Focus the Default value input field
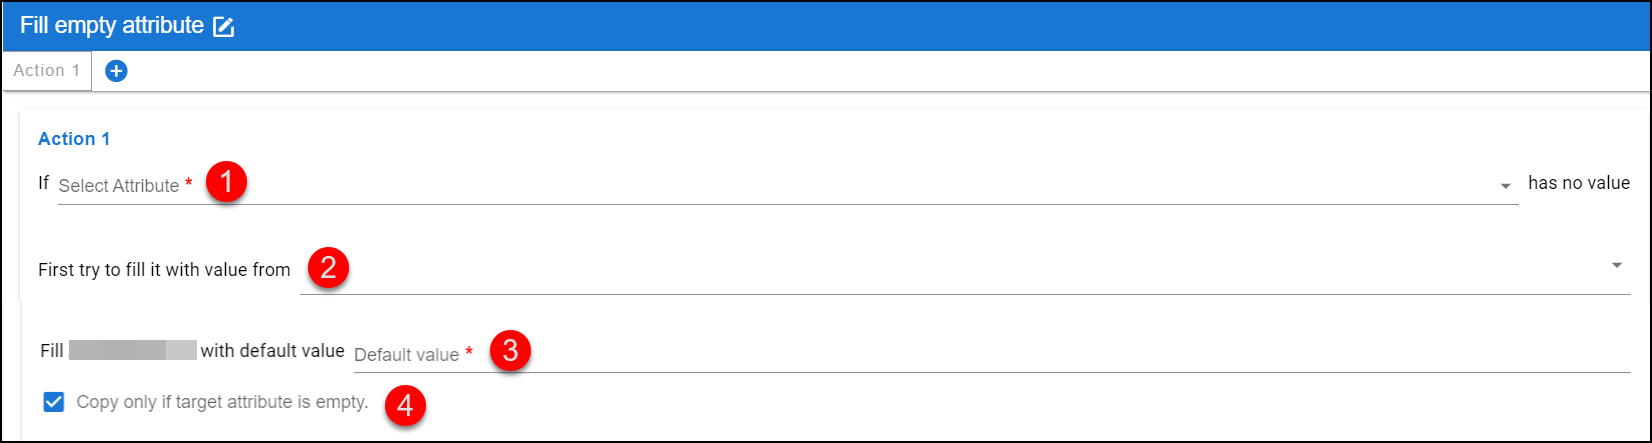1652x443 pixels. point(992,353)
